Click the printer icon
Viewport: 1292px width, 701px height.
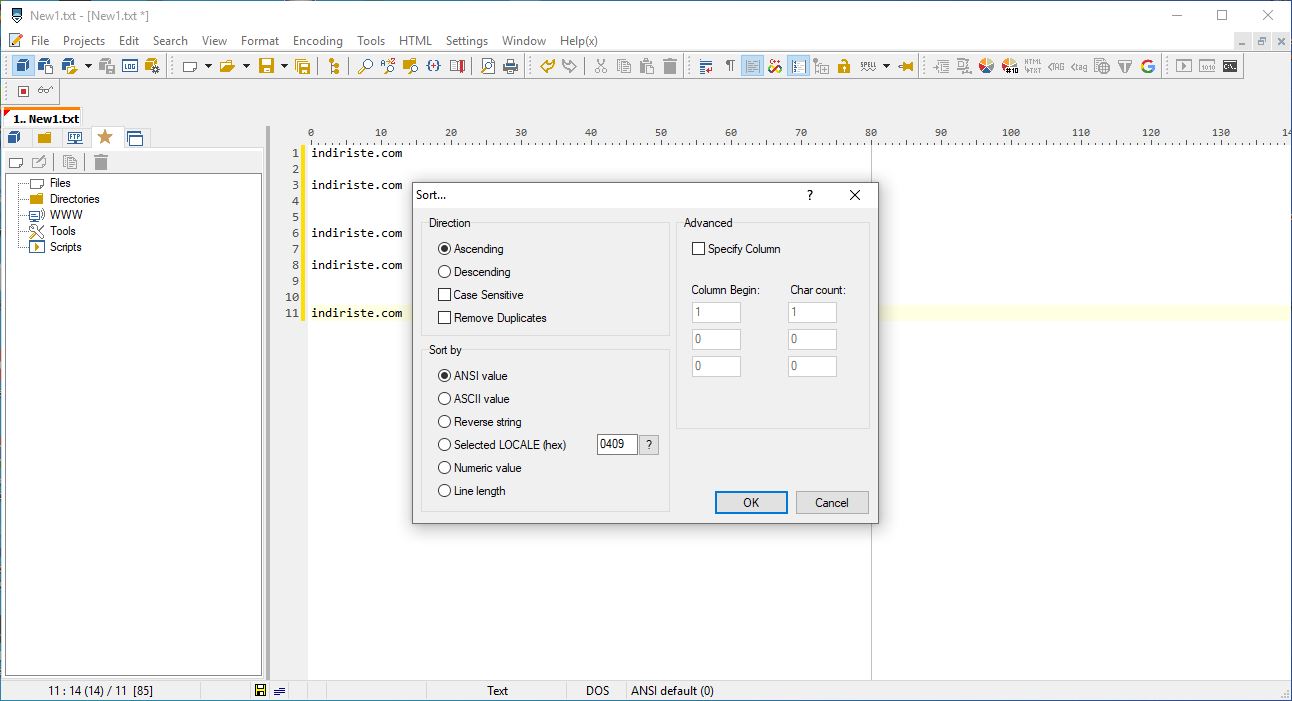tap(511, 66)
